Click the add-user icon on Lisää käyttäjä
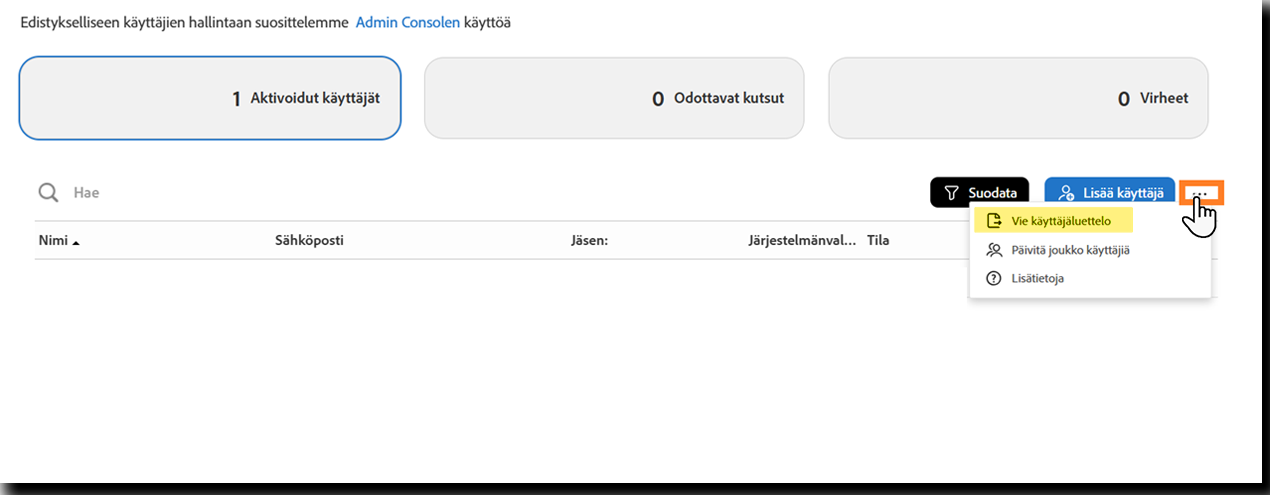 click(x=1066, y=193)
